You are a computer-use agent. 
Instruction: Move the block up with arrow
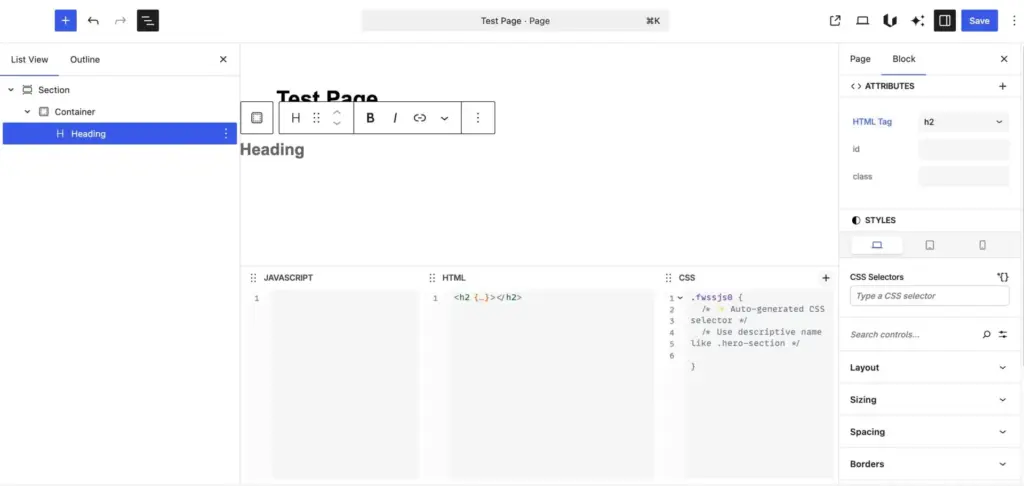coord(337,112)
